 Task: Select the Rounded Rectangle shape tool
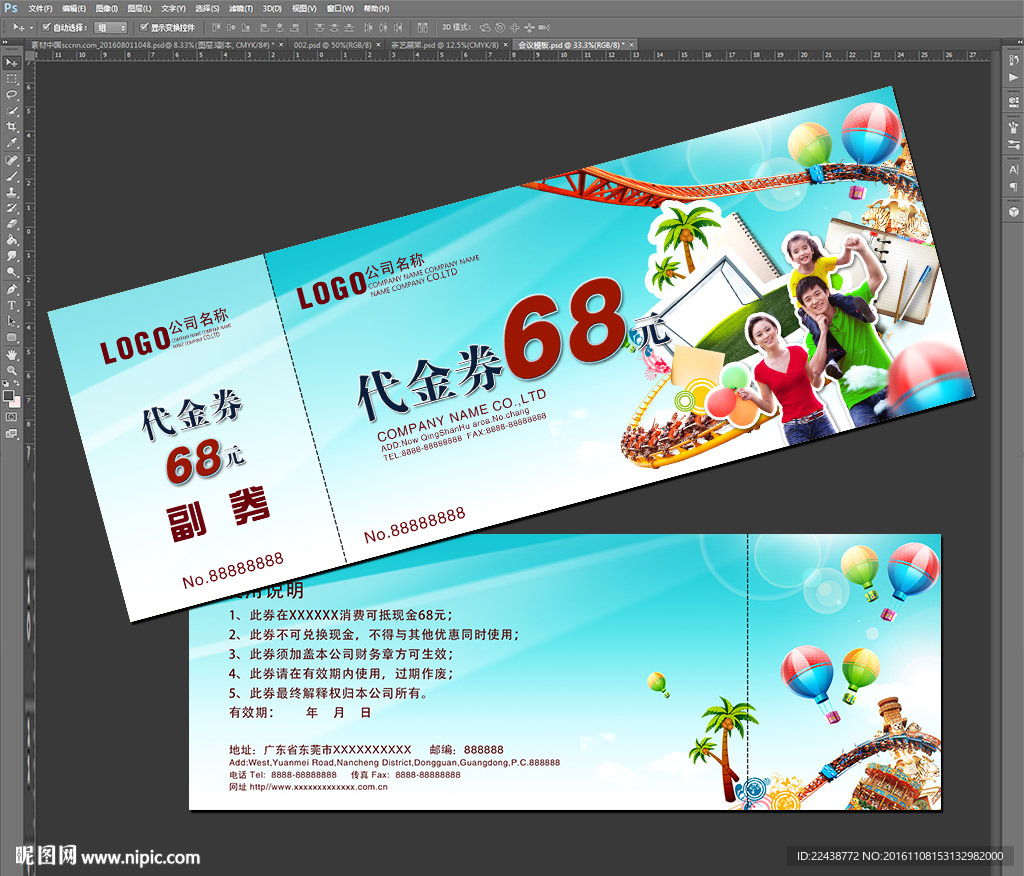[x=12, y=337]
